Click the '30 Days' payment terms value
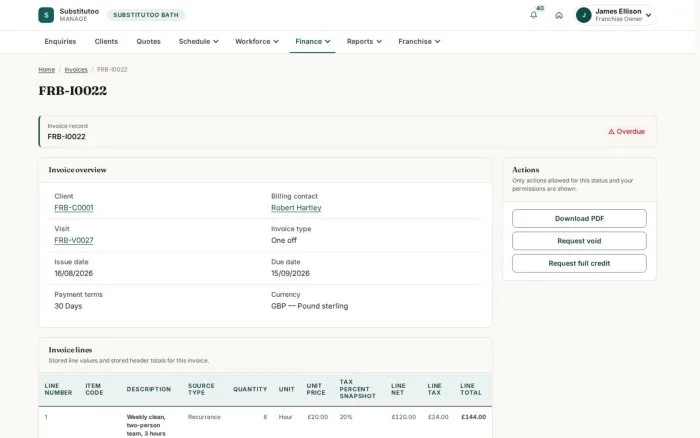Viewport: 700px width, 438px height. pos(68,306)
